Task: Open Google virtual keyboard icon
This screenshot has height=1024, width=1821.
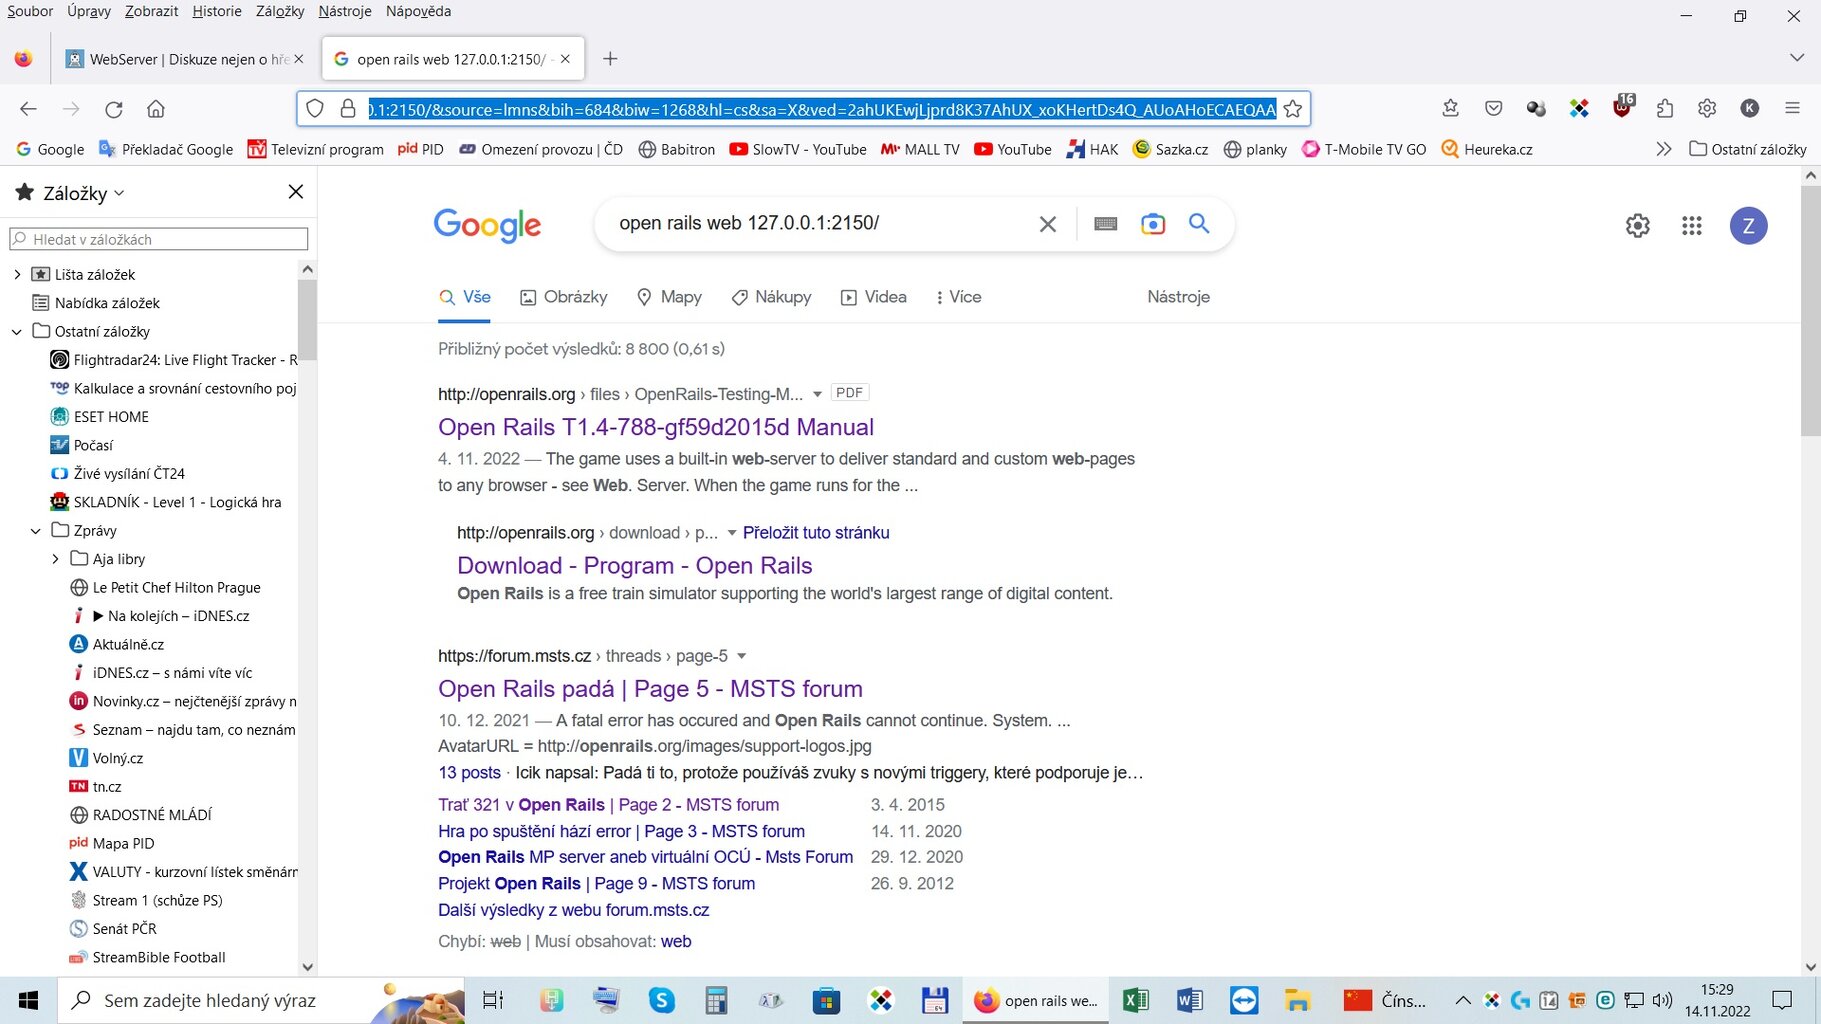Action: click(1105, 224)
